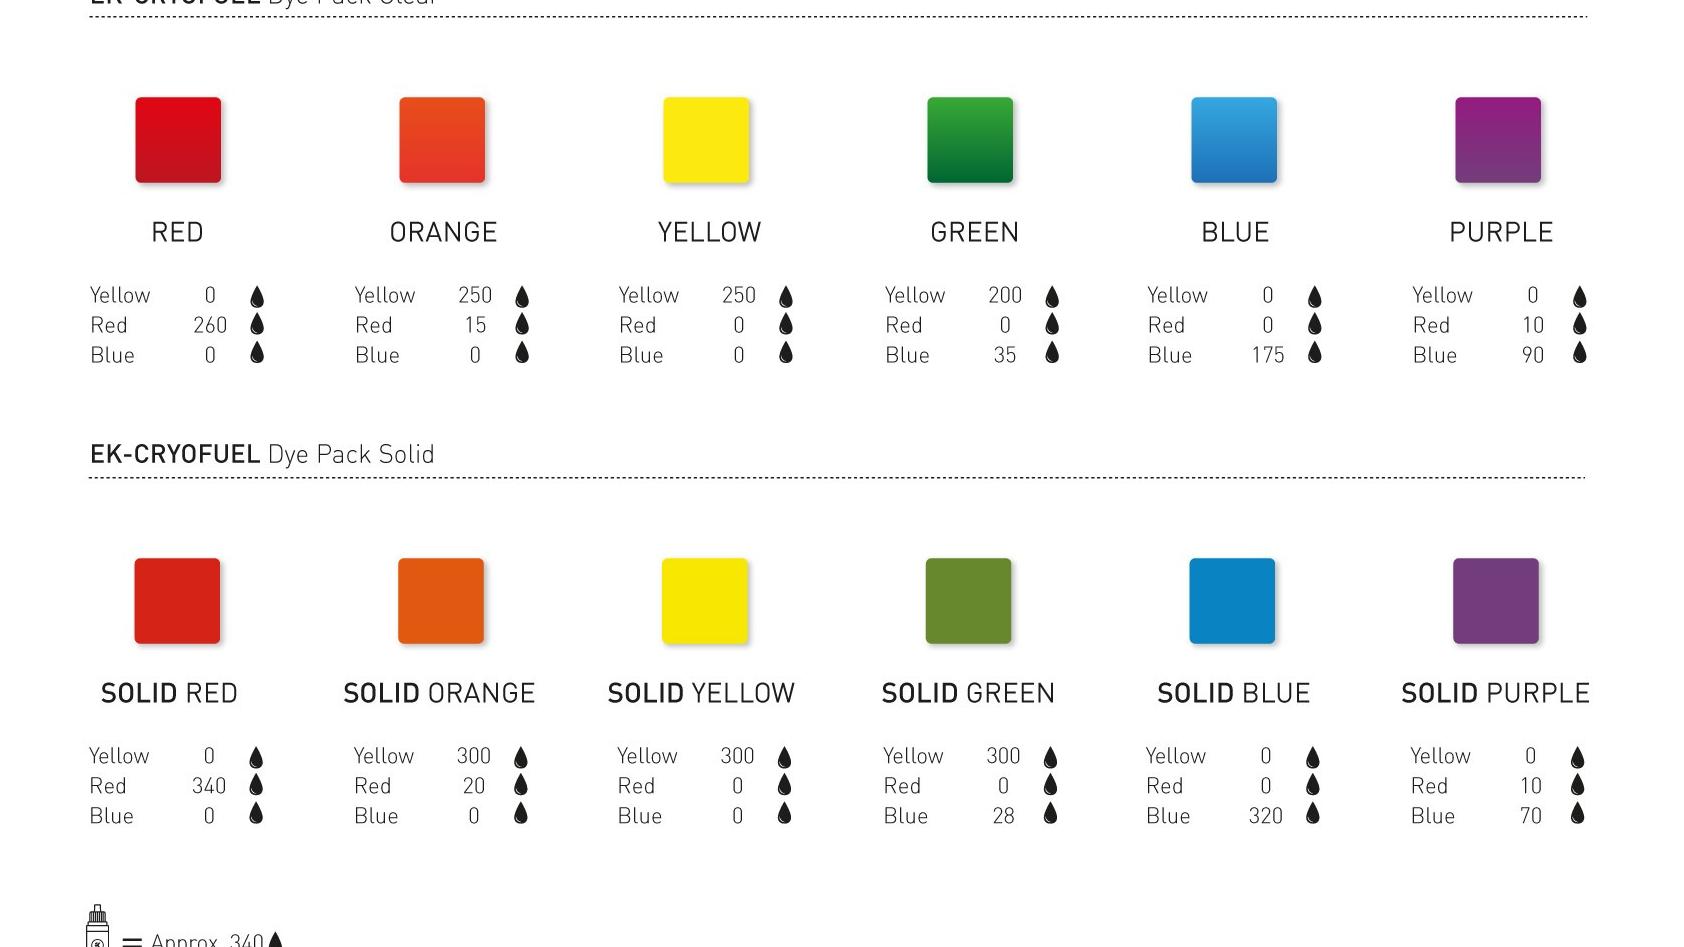1684x947 pixels.
Task: Click the drop icon beside Blue 320
Action: [x=1313, y=815]
